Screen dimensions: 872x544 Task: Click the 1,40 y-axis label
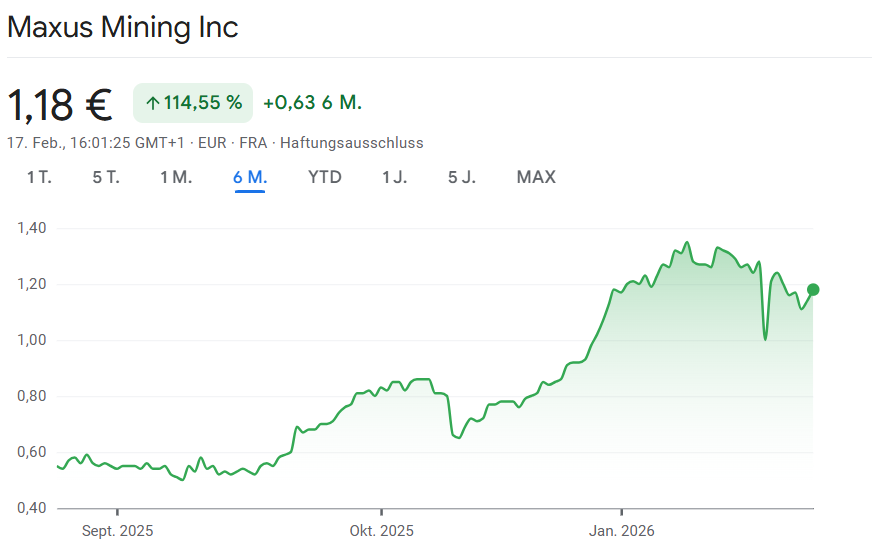click(x=31, y=228)
